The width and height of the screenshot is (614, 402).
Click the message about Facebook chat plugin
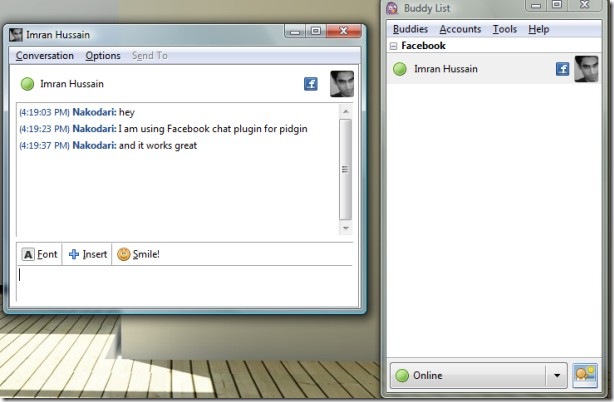tap(163, 129)
